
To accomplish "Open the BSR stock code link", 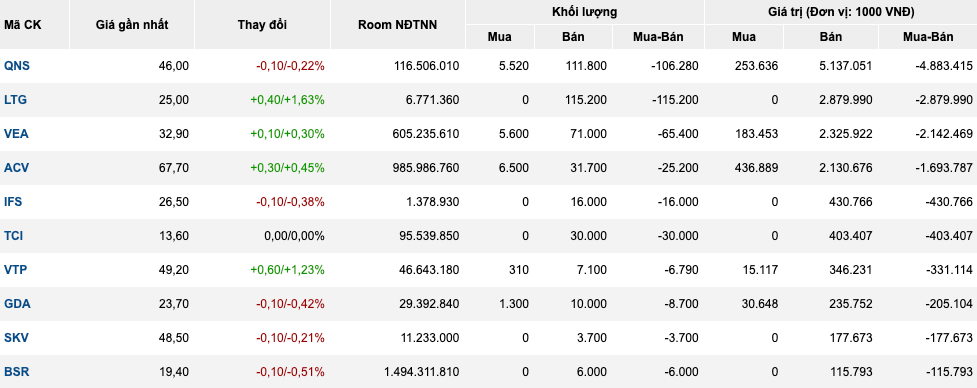I will coord(16,372).
